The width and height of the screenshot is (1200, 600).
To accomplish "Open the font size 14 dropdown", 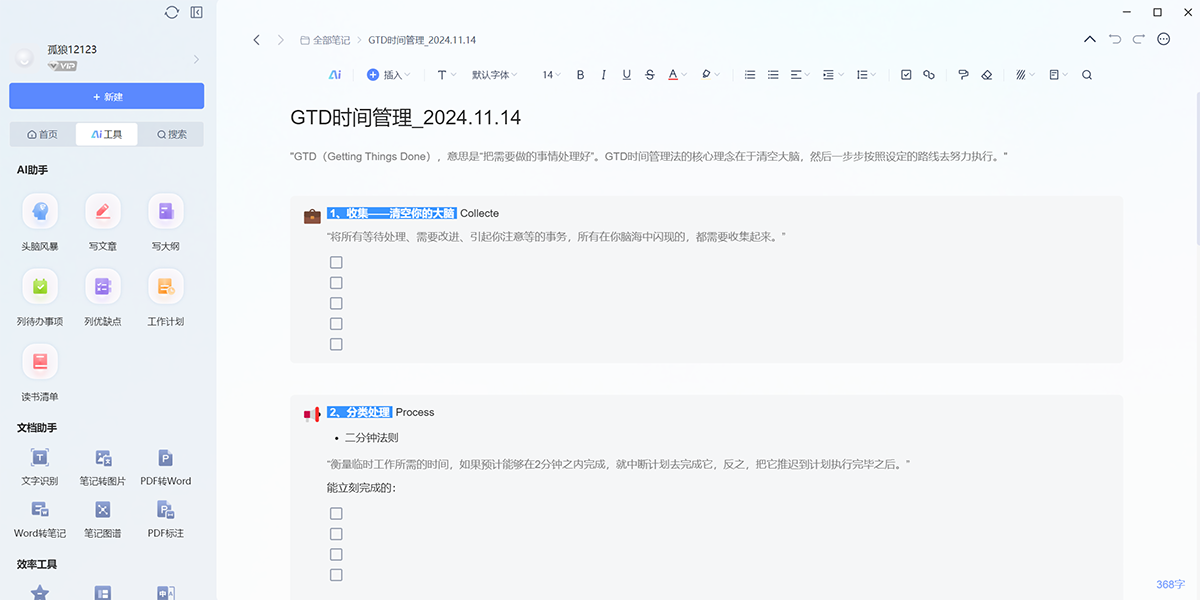I will click(x=550, y=74).
